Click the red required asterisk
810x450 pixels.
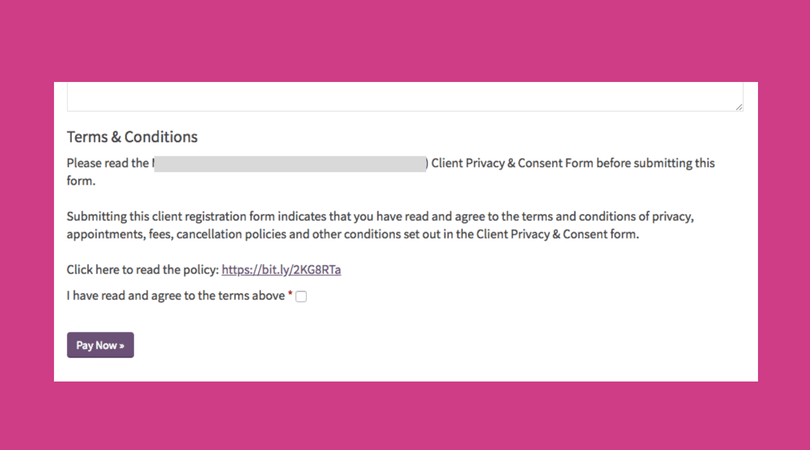click(290, 295)
